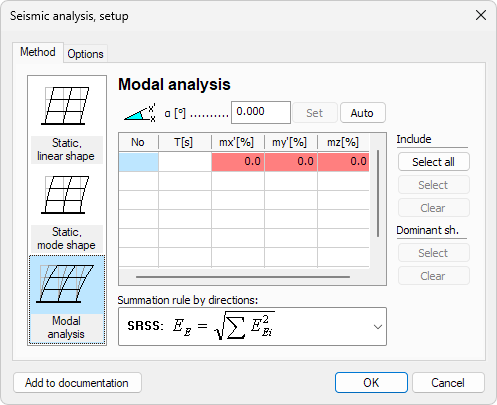The width and height of the screenshot is (497, 405).
Task: Click the table's horizontal scrollbar
Action: pos(243,277)
